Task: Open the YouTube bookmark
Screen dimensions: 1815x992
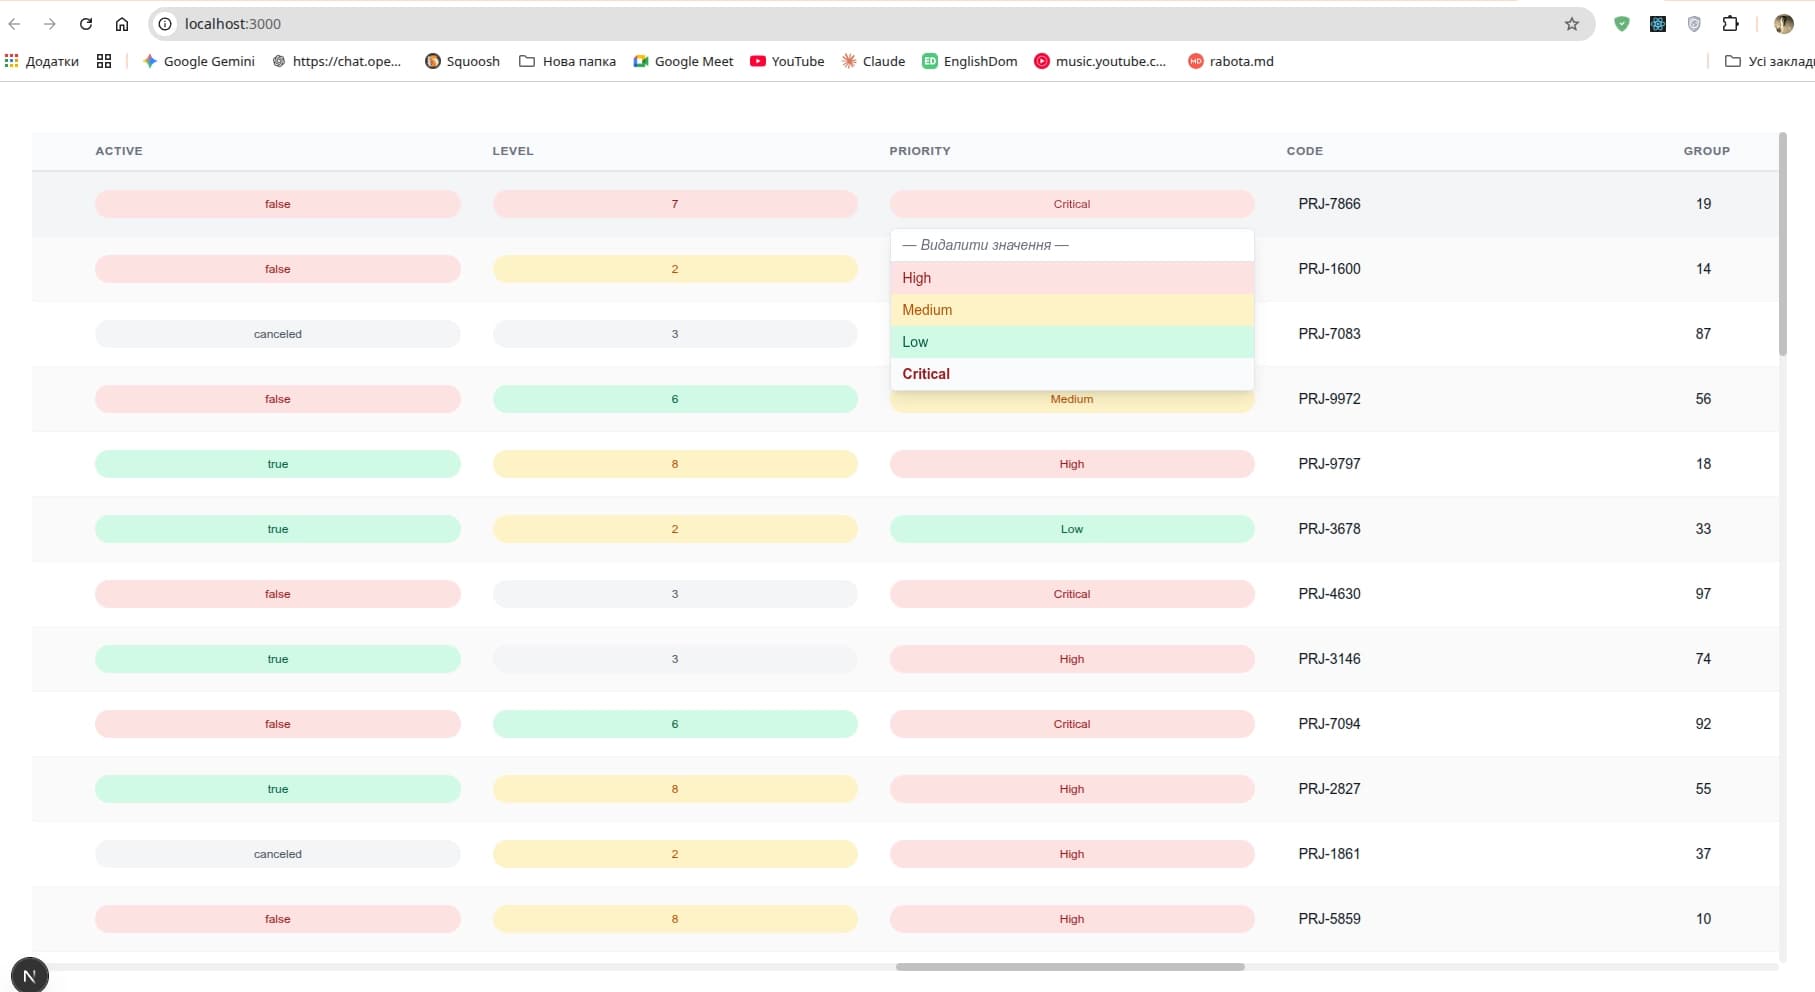Action: coord(788,61)
